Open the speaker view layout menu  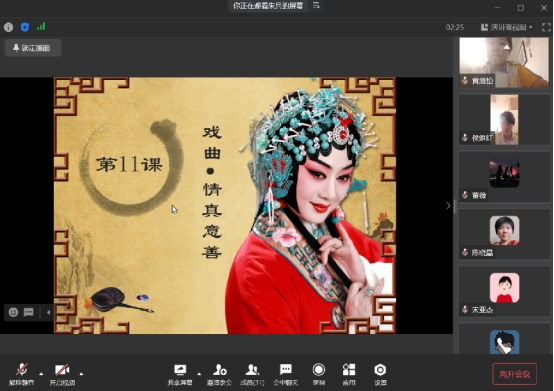[507, 27]
